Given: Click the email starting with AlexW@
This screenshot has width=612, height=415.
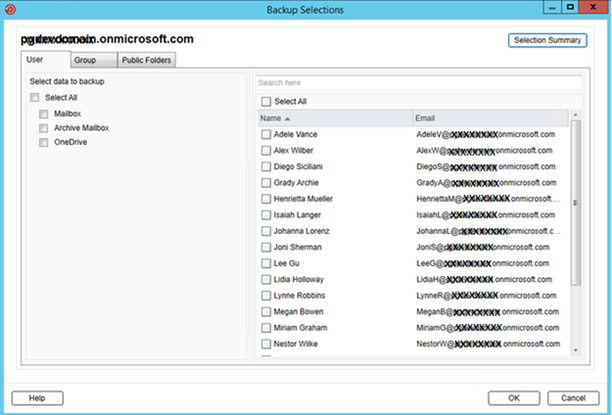Looking at the screenshot, I should 484,151.
